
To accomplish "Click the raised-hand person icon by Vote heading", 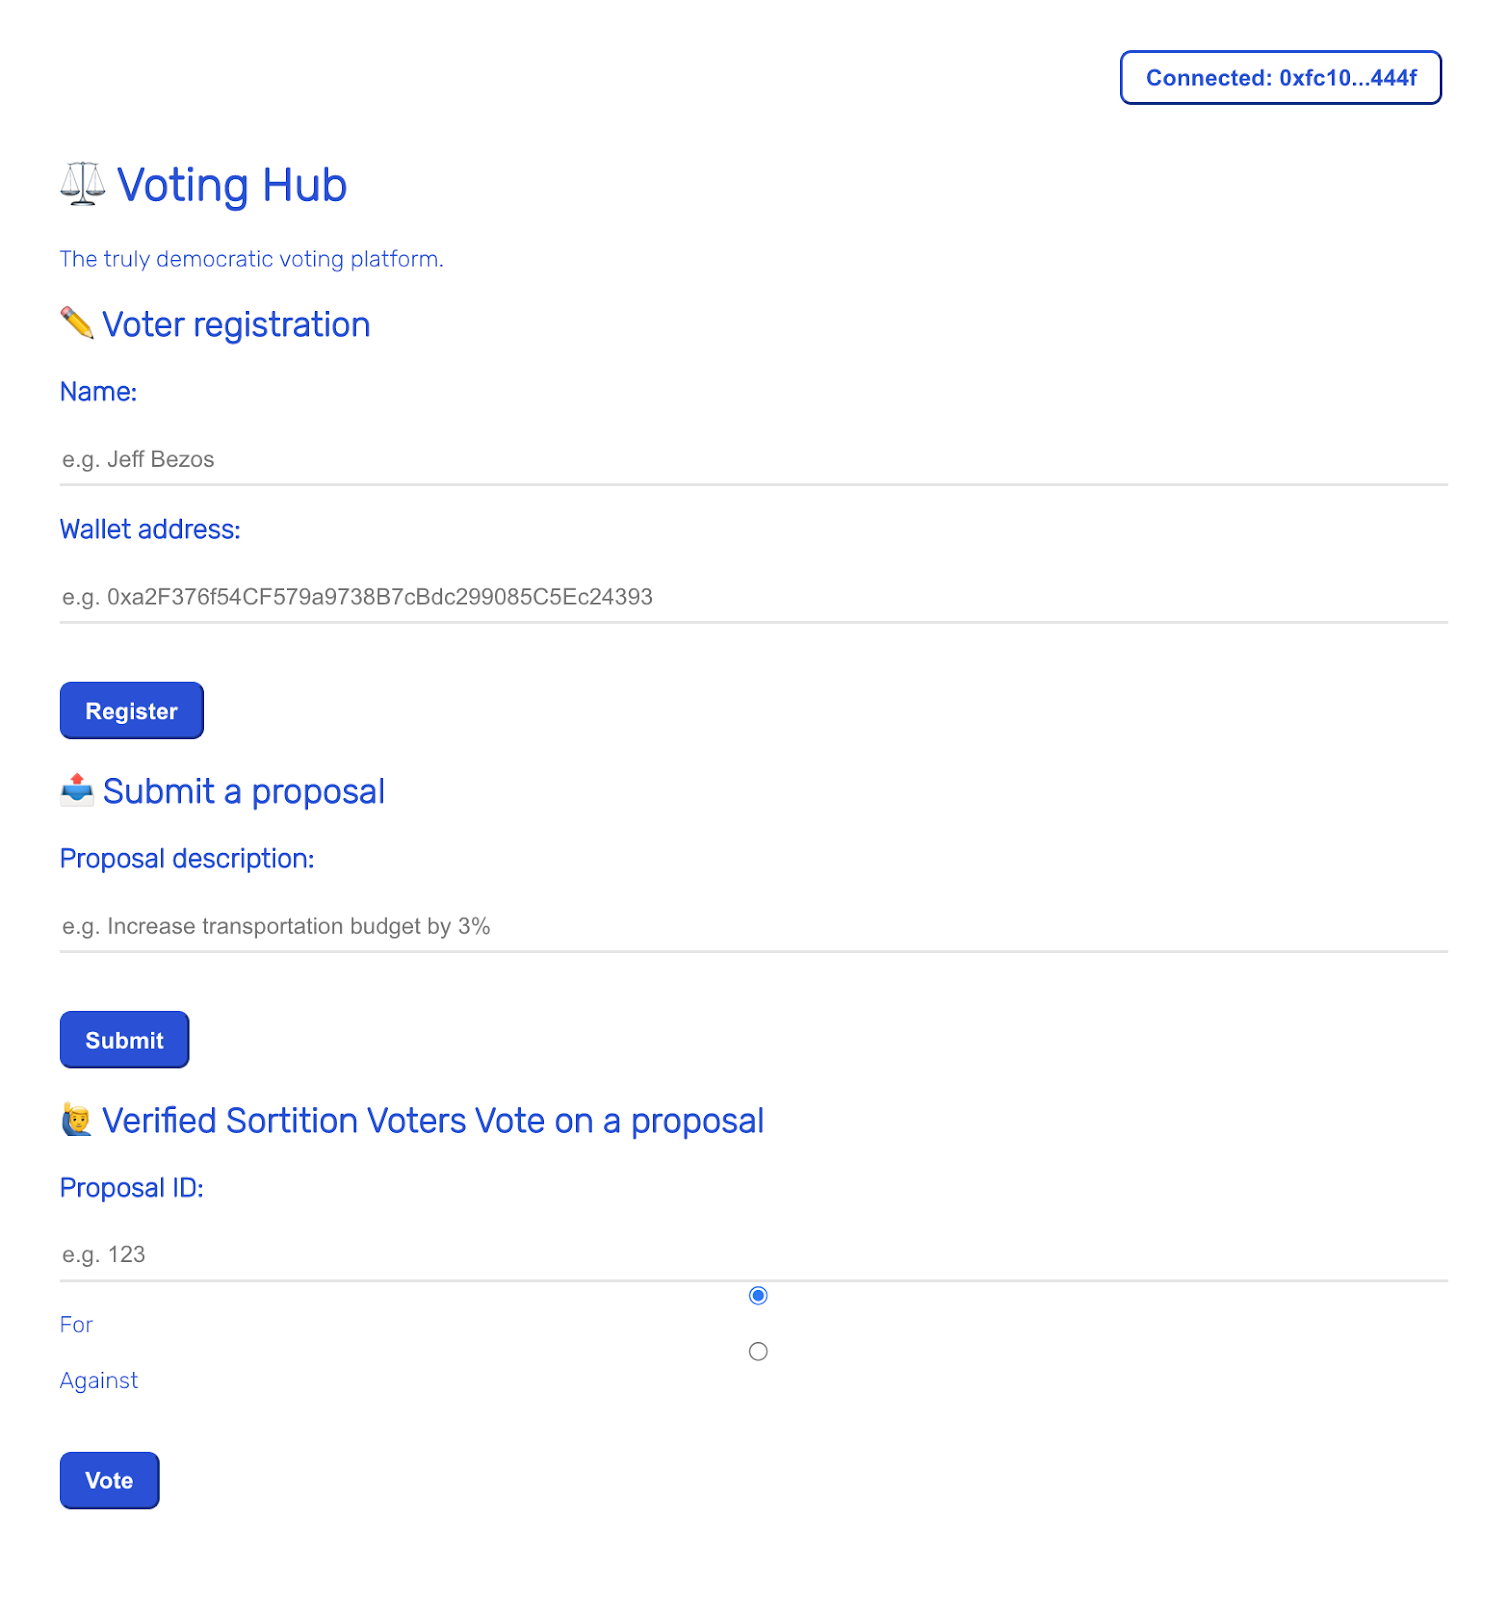I will 77,1120.
